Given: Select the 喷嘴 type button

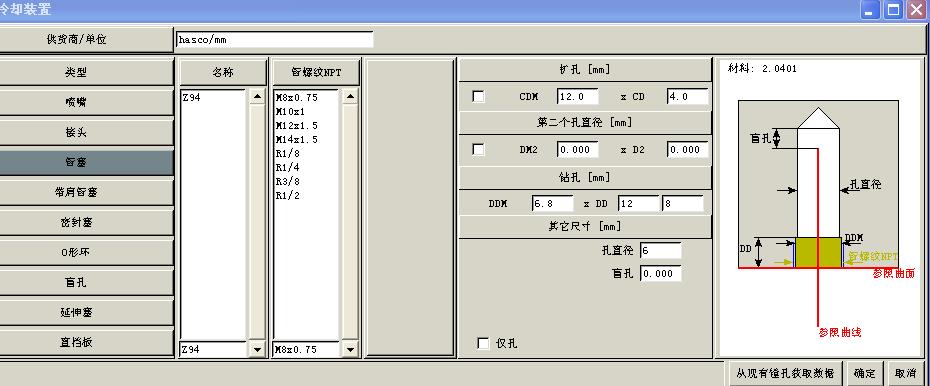Looking at the screenshot, I should [87, 102].
